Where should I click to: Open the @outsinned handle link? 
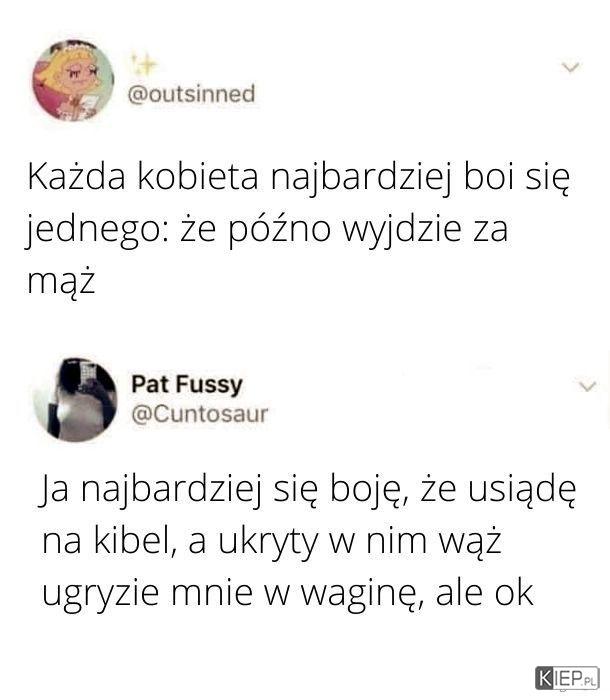coord(191,94)
